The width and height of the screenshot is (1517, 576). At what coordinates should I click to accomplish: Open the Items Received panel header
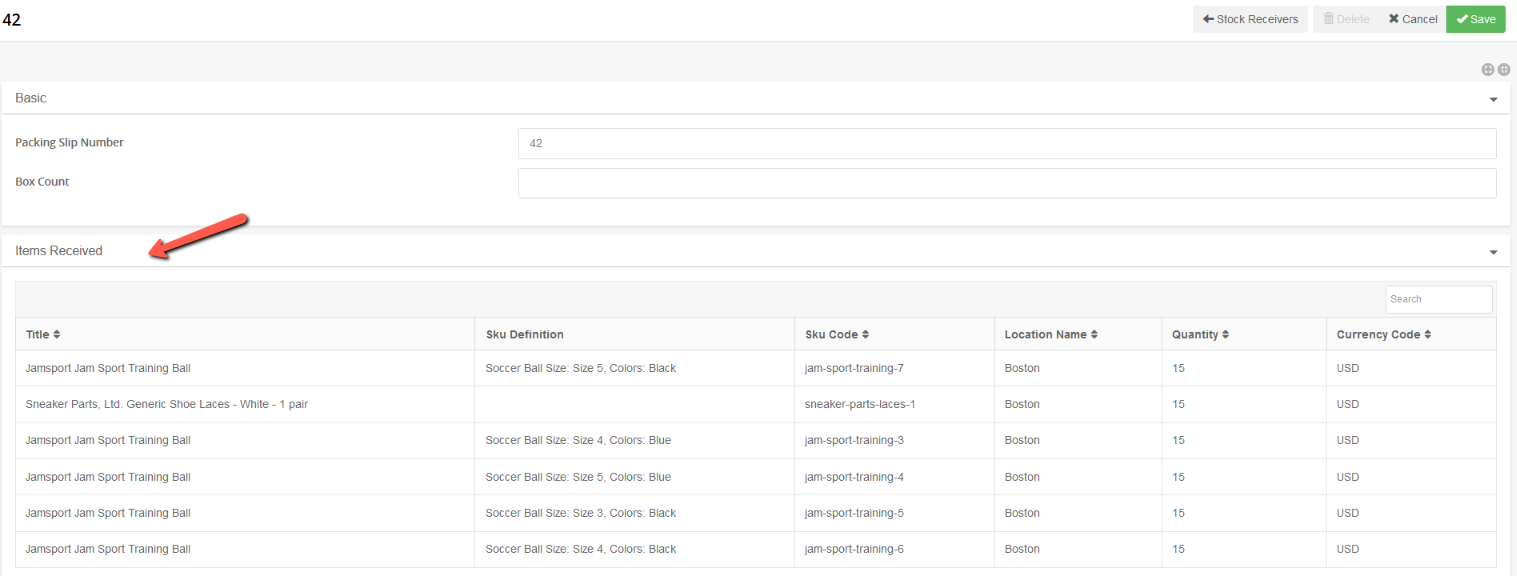(756, 251)
